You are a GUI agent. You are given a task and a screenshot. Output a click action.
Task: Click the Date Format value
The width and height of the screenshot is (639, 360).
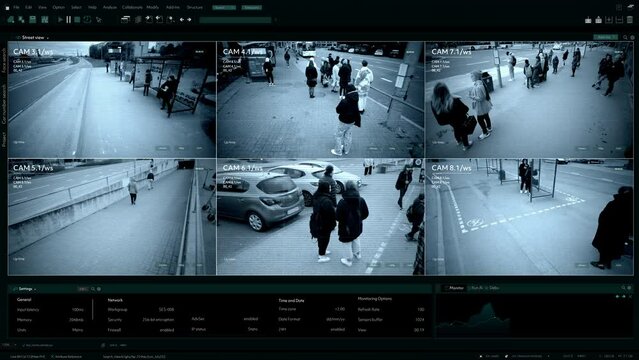pos(336,319)
